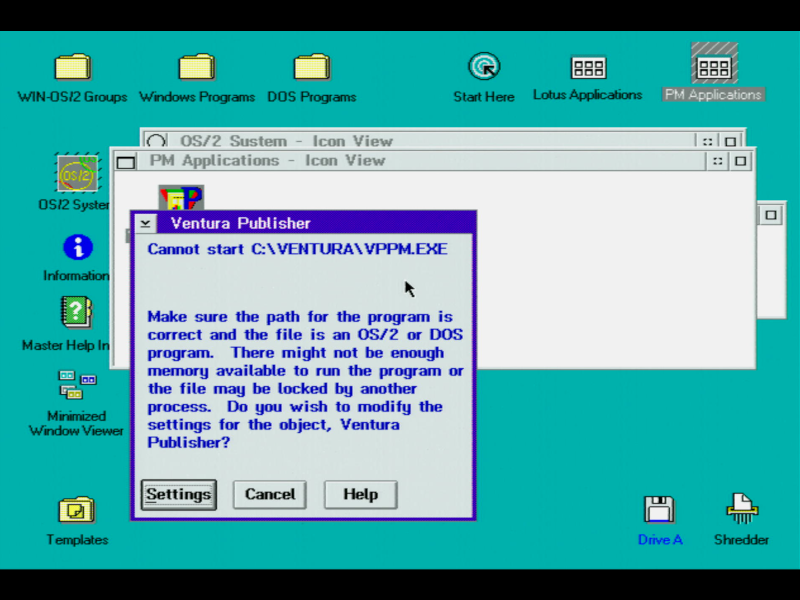Open the Master Help Index icon
The width and height of the screenshot is (800, 600).
point(77,312)
